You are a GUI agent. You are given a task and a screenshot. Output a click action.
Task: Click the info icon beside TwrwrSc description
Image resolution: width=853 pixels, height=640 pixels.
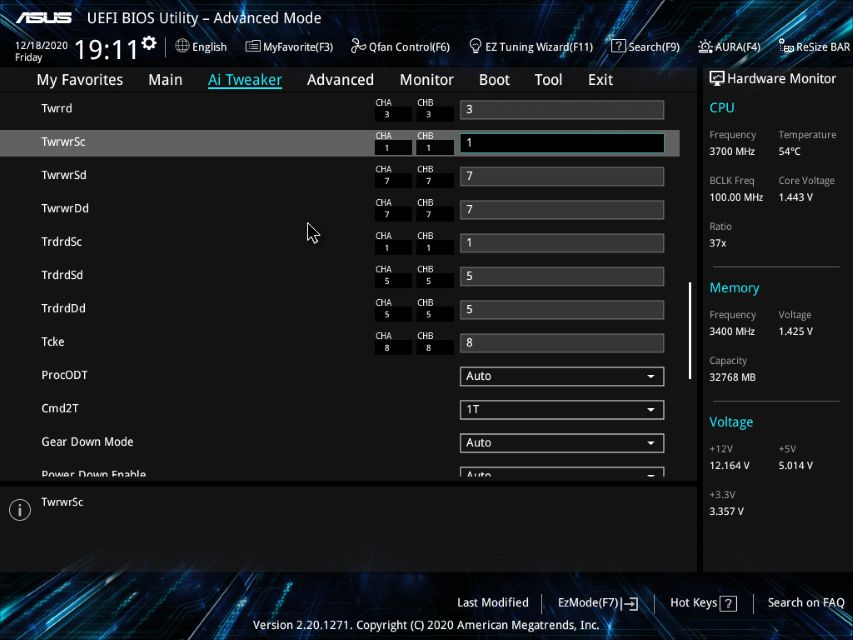click(20, 510)
